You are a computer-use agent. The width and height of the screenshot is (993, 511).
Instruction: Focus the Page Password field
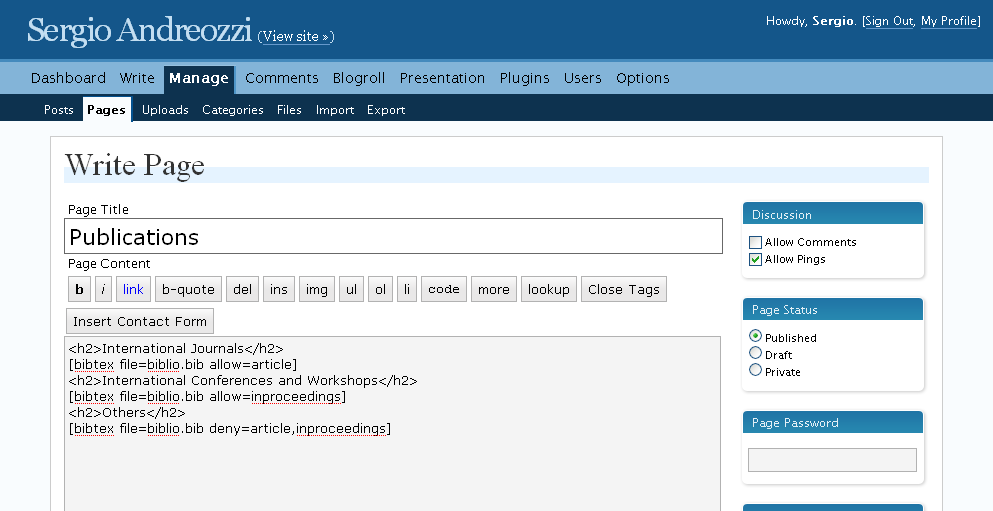coord(832,460)
